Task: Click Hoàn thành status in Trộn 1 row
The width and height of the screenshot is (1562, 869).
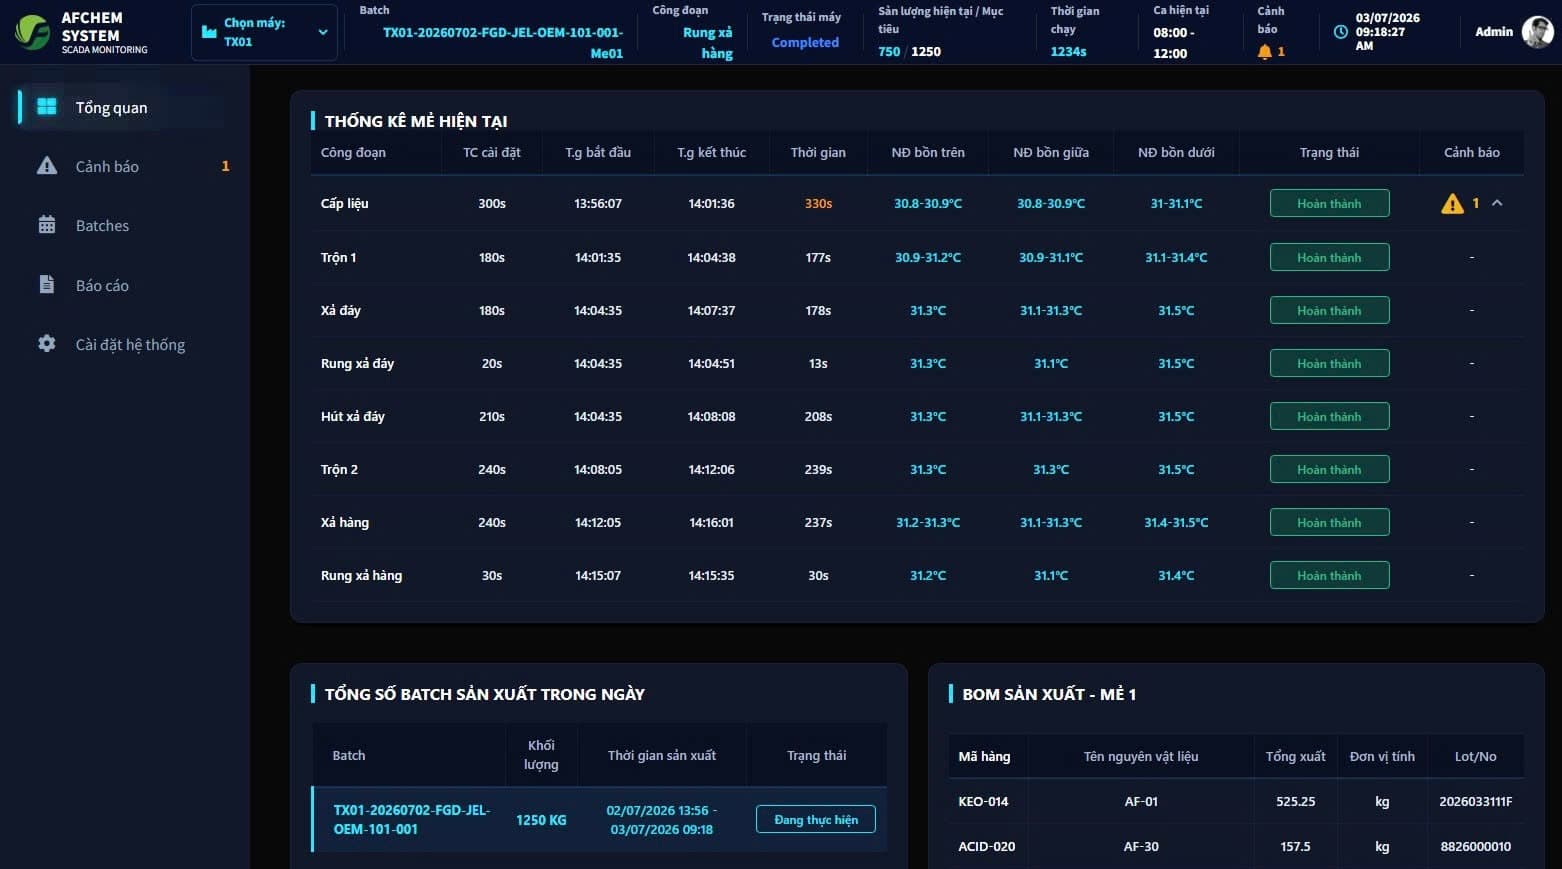Action: [x=1329, y=257]
